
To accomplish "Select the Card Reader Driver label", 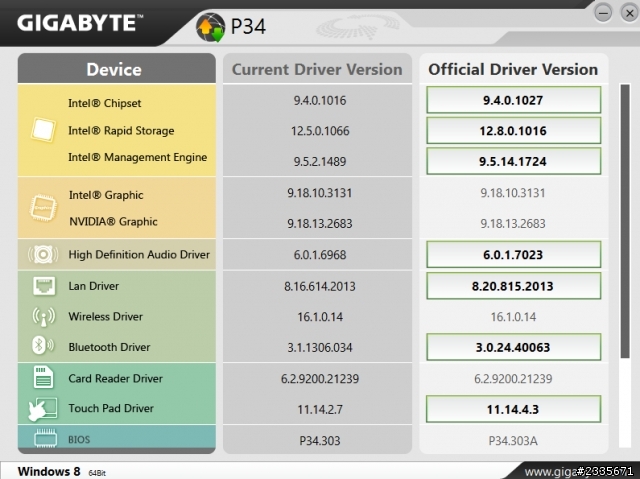I will click(116, 378).
